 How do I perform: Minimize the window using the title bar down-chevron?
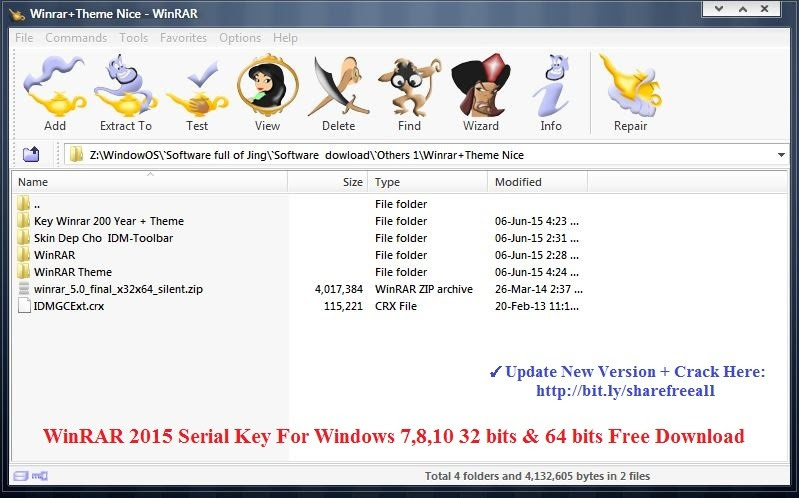pyautogui.click(x=719, y=9)
